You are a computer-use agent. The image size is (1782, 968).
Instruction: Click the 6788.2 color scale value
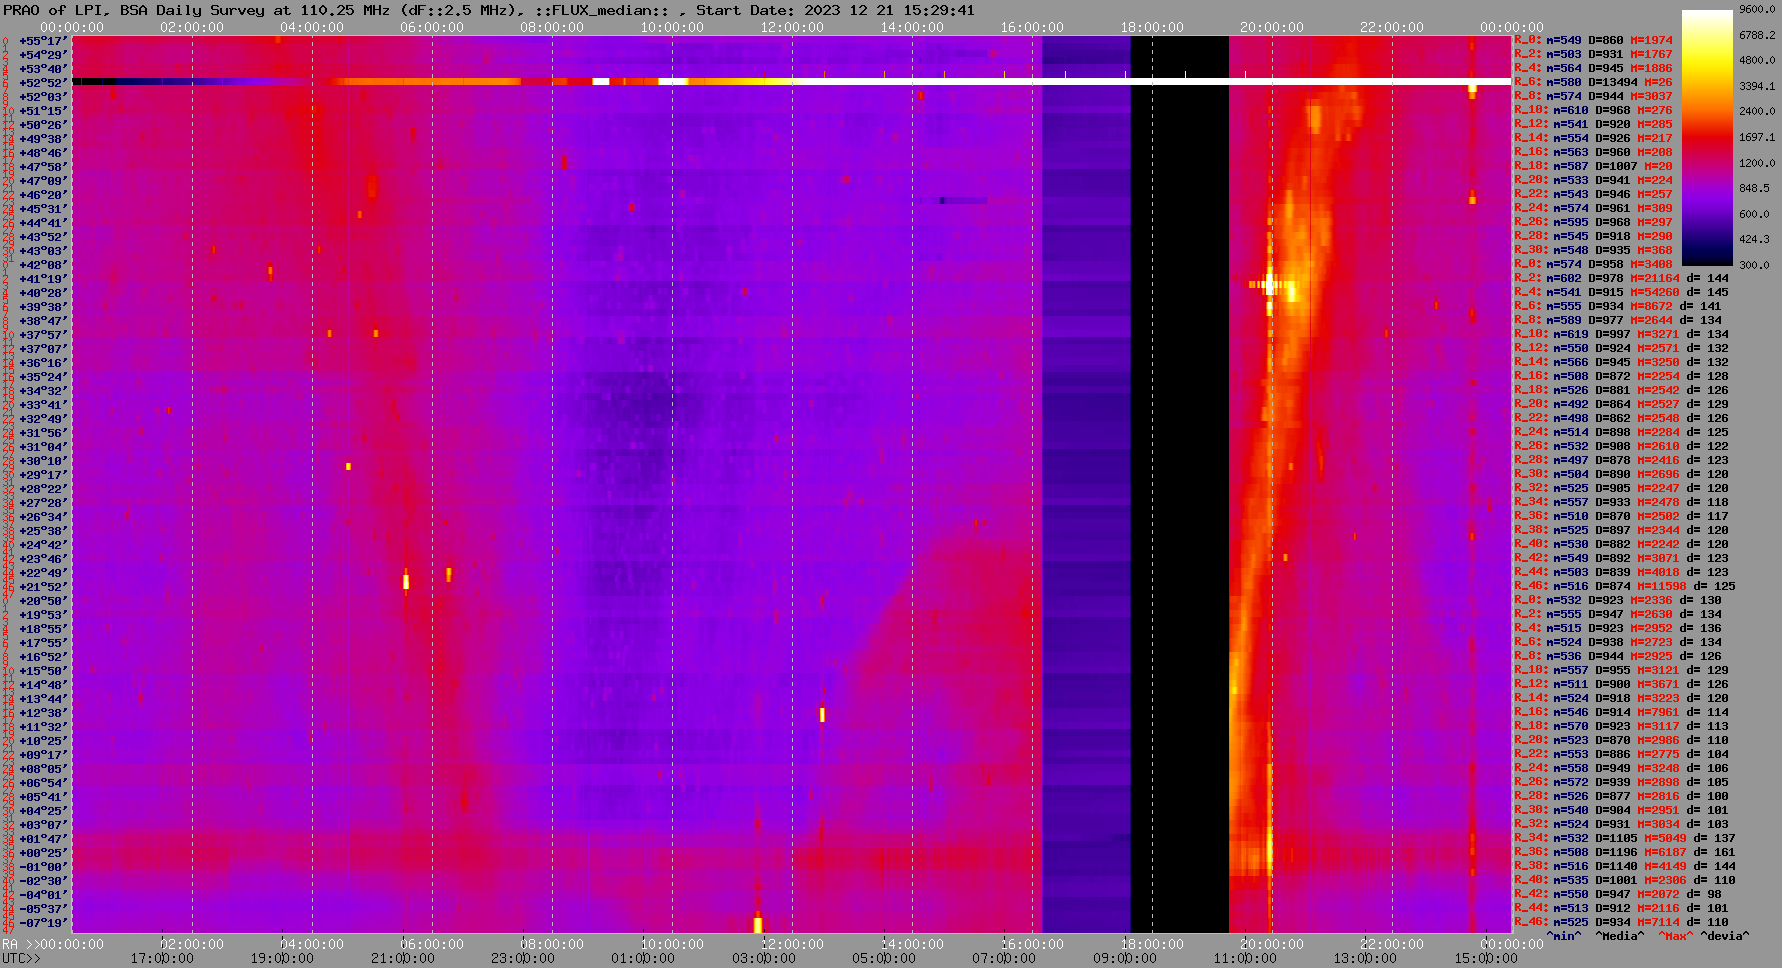pos(1757,35)
